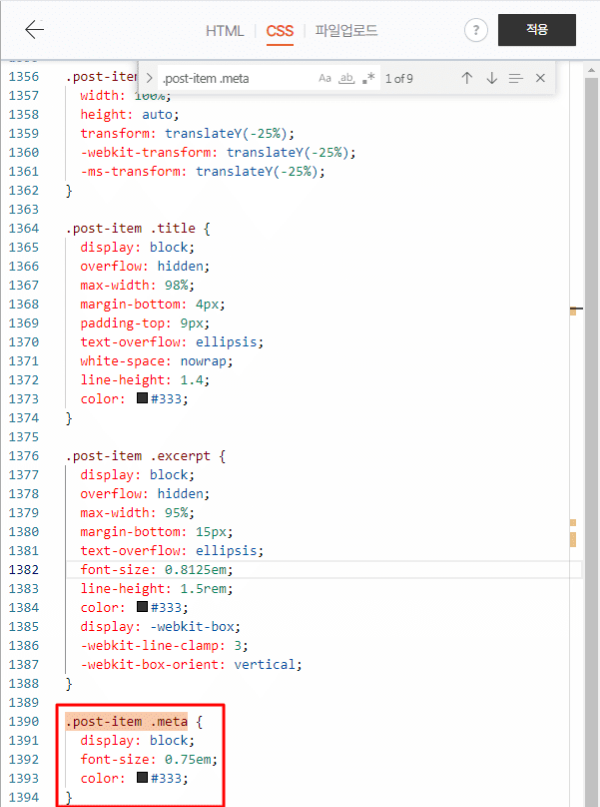Switch to the HTML tab
The image size is (600, 807).
[x=224, y=31]
